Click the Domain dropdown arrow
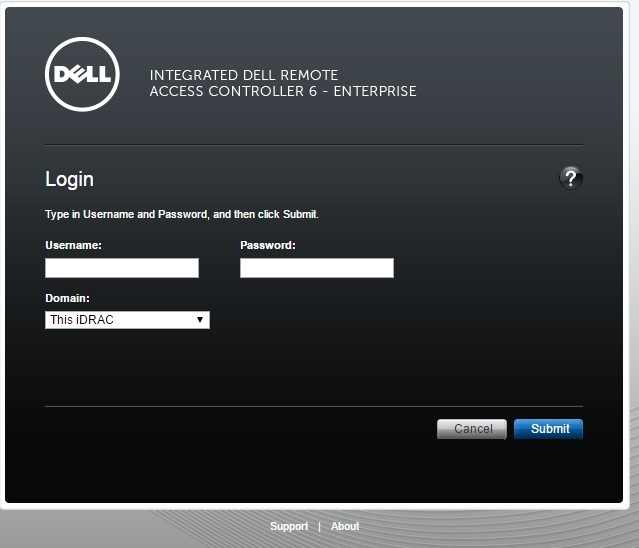Viewport: 639px width, 548px height. pyautogui.click(x=200, y=320)
